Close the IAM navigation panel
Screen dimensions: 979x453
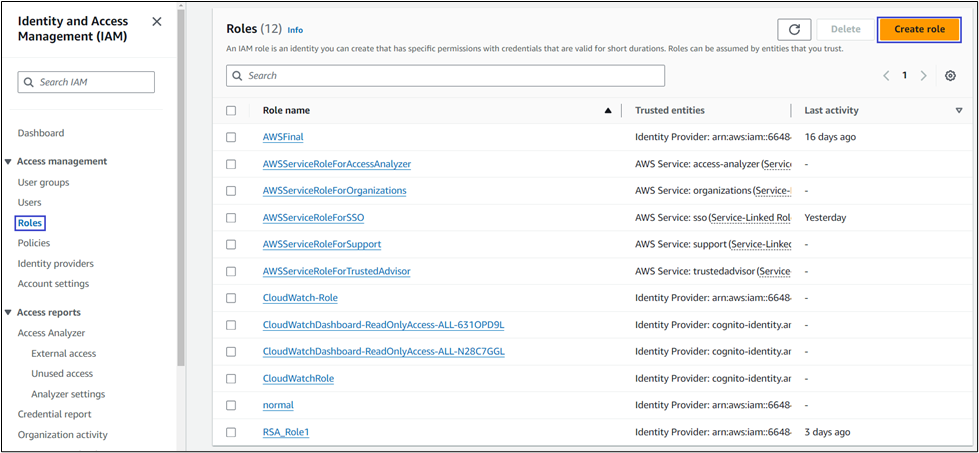tap(156, 21)
